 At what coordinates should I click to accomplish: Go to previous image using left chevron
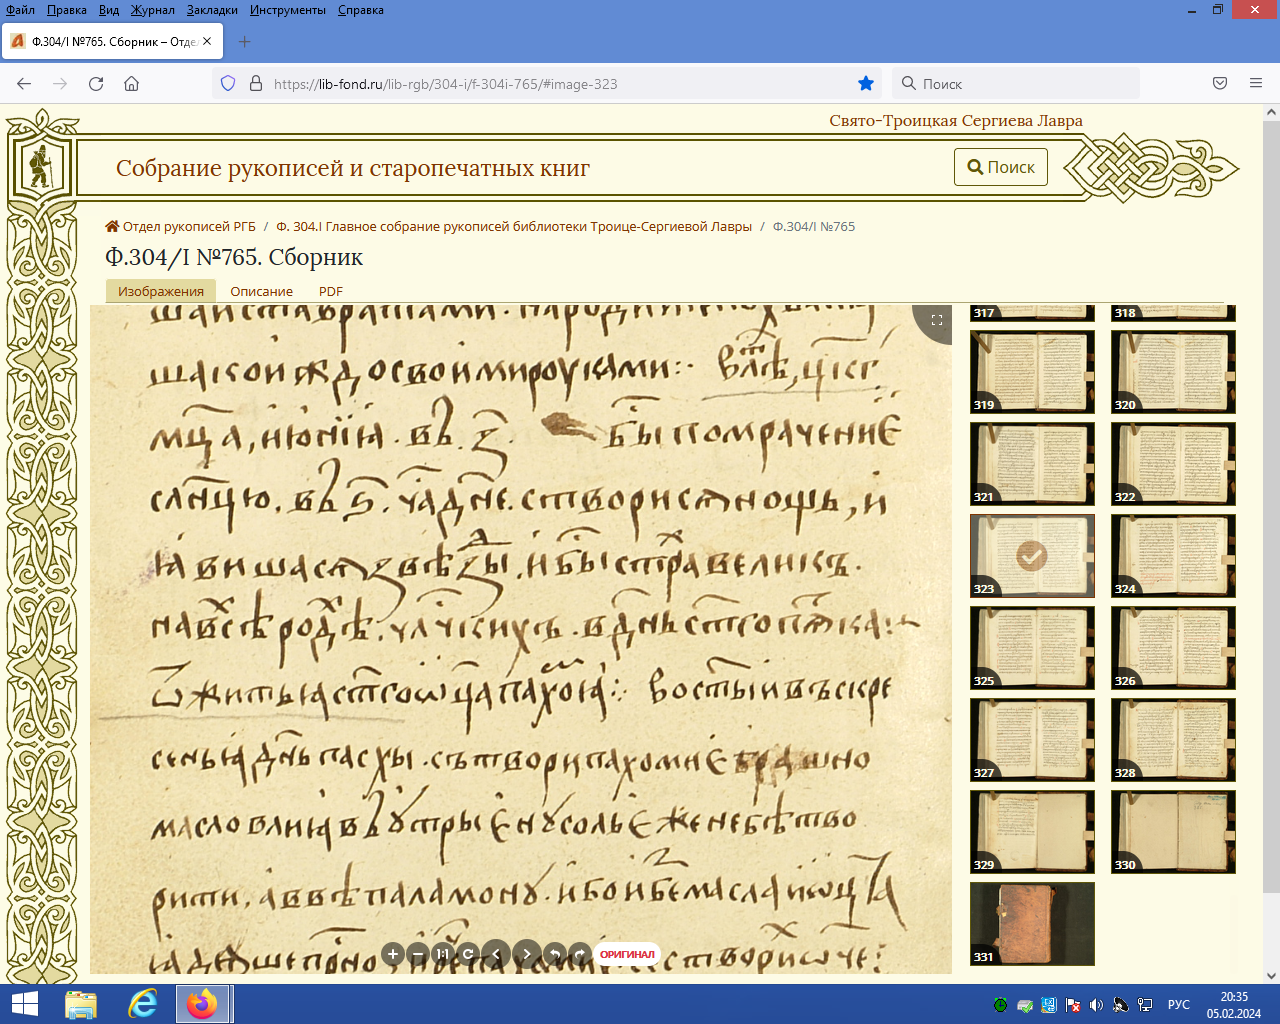(496, 954)
